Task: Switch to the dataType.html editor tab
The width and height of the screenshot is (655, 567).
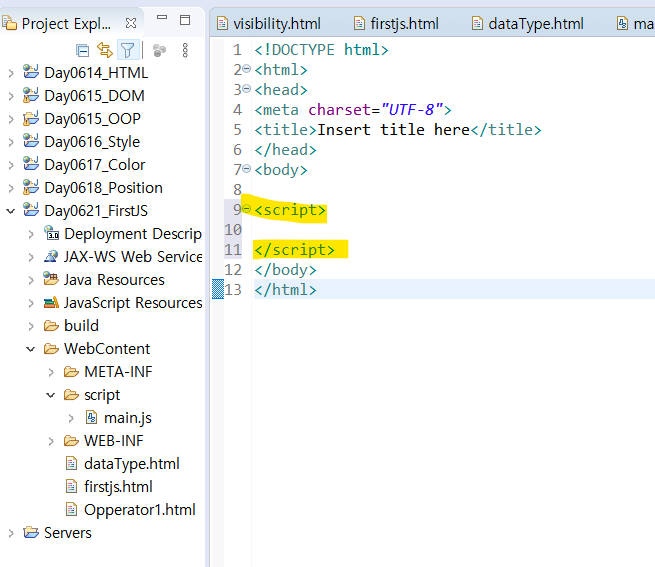Action: (528, 24)
